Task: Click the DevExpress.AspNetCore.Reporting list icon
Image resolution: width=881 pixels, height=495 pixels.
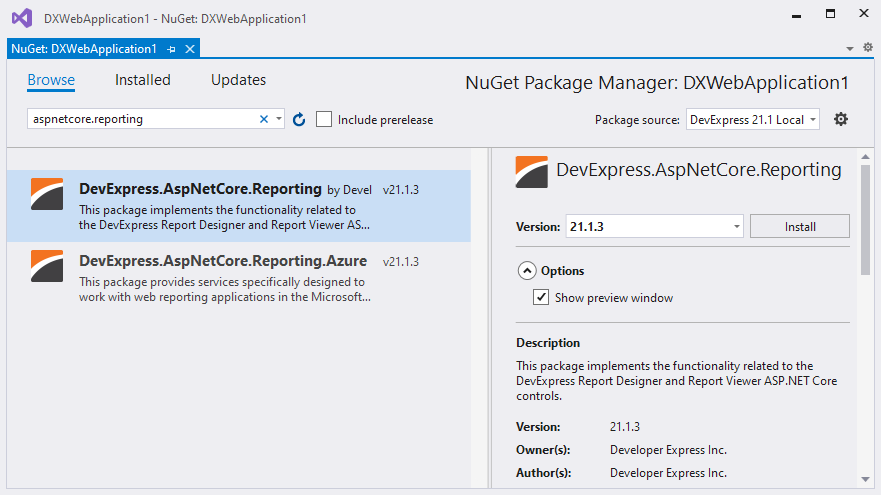Action: point(47,194)
